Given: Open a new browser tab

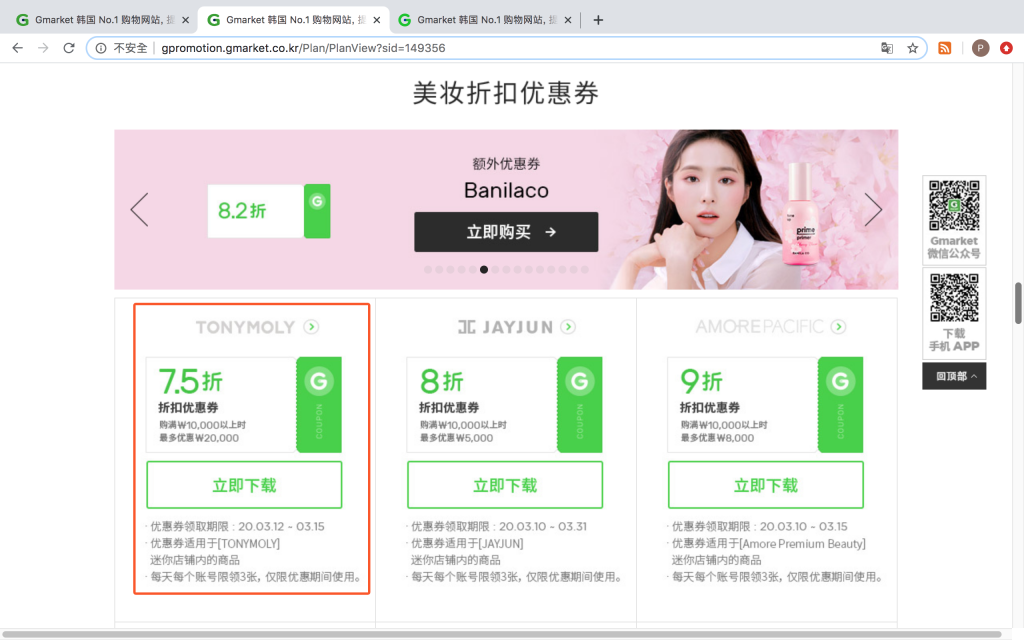Looking at the screenshot, I should tap(598, 20).
